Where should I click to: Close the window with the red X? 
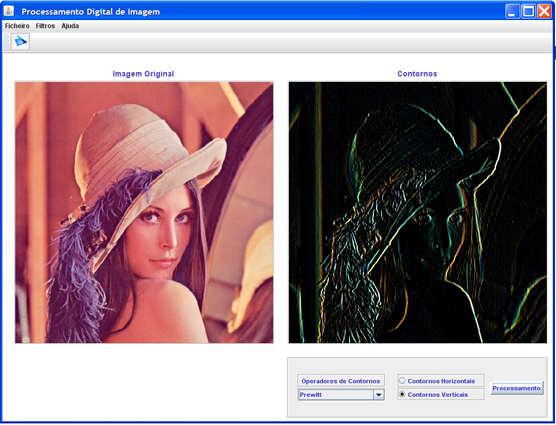[x=544, y=11]
